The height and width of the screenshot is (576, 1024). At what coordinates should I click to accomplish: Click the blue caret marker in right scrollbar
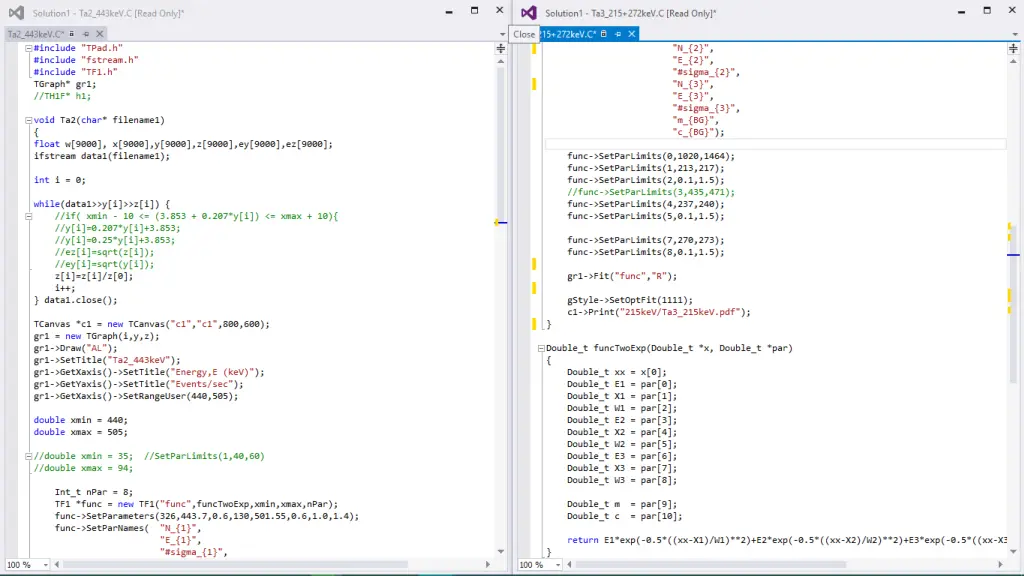click(x=1013, y=255)
